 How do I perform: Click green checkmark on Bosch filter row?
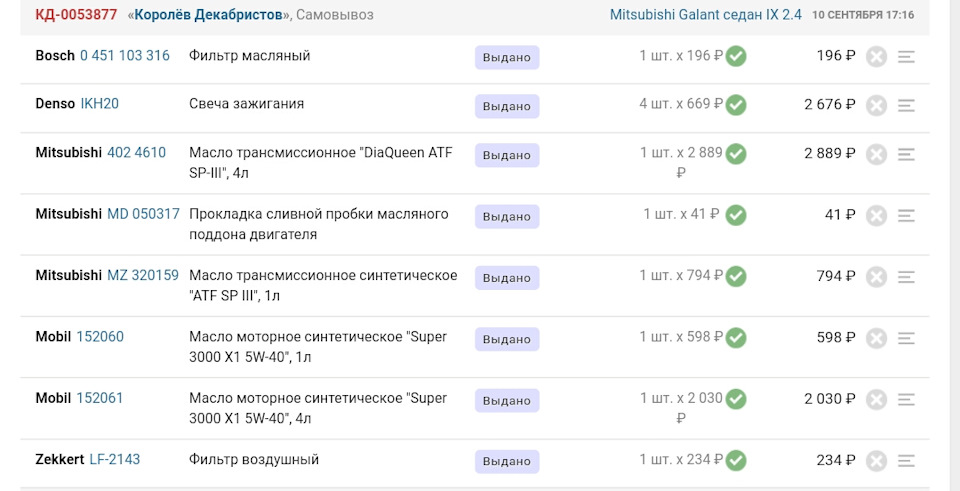point(736,56)
